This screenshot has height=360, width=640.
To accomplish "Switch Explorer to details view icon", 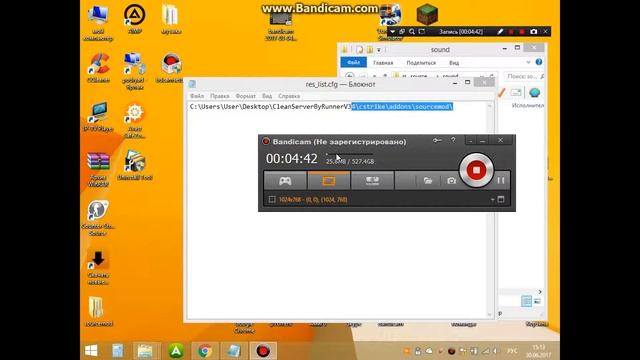I will coord(527,301).
